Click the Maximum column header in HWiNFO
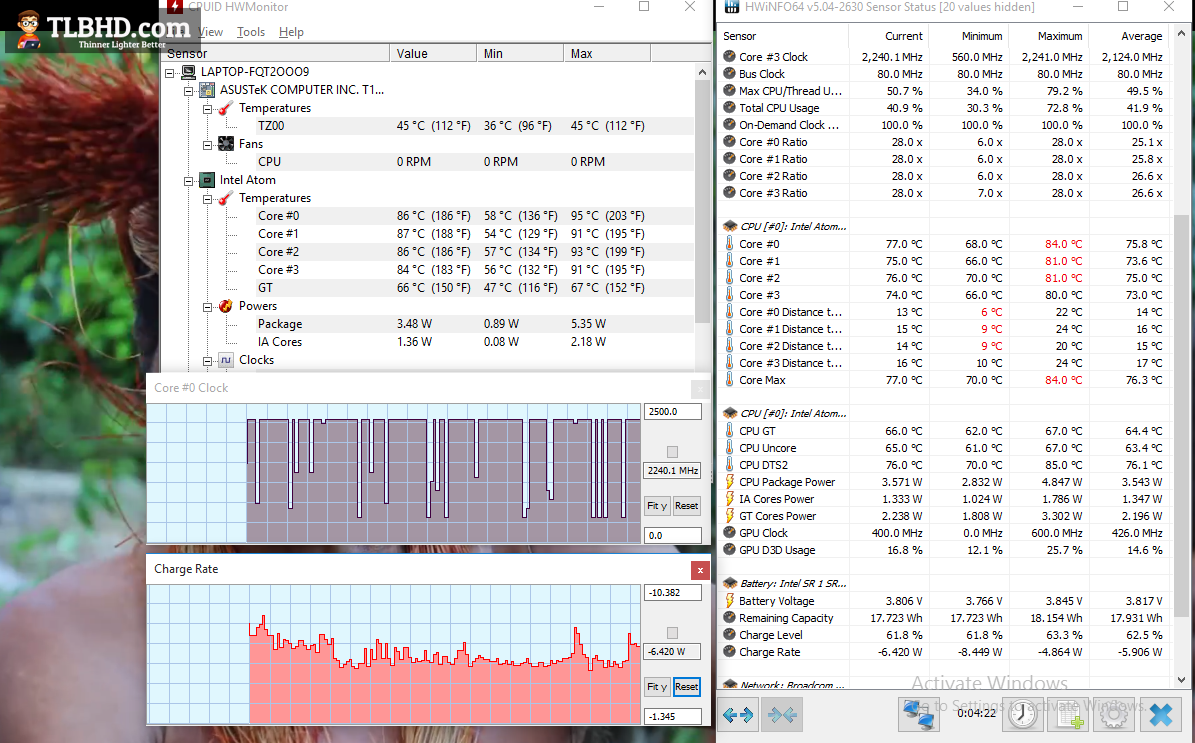This screenshot has width=1195, height=743. point(1048,36)
